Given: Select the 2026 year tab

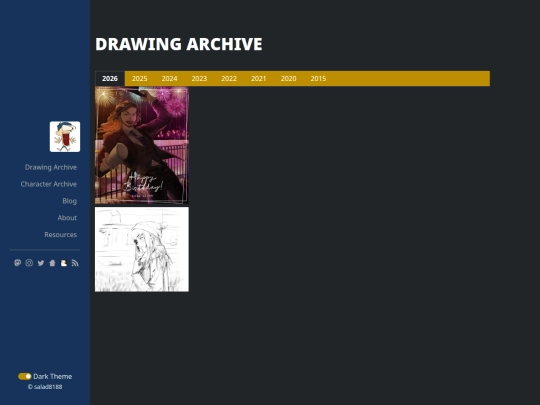Looking at the screenshot, I should click(x=110, y=79).
